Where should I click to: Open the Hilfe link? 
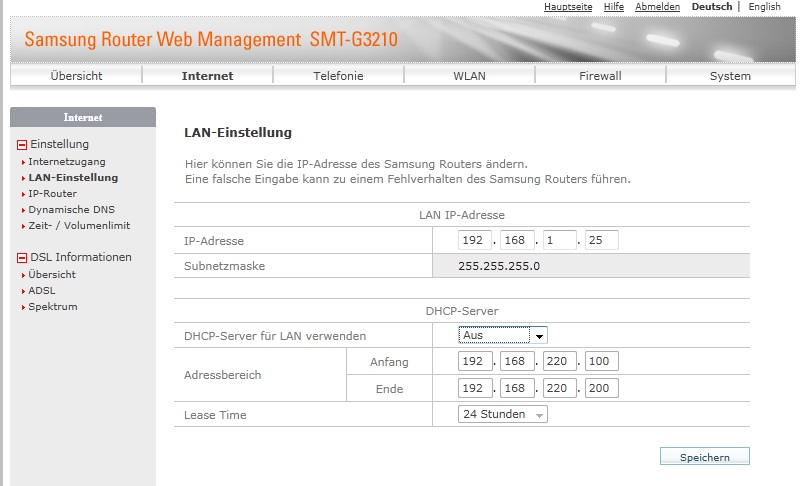coord(614,7)
